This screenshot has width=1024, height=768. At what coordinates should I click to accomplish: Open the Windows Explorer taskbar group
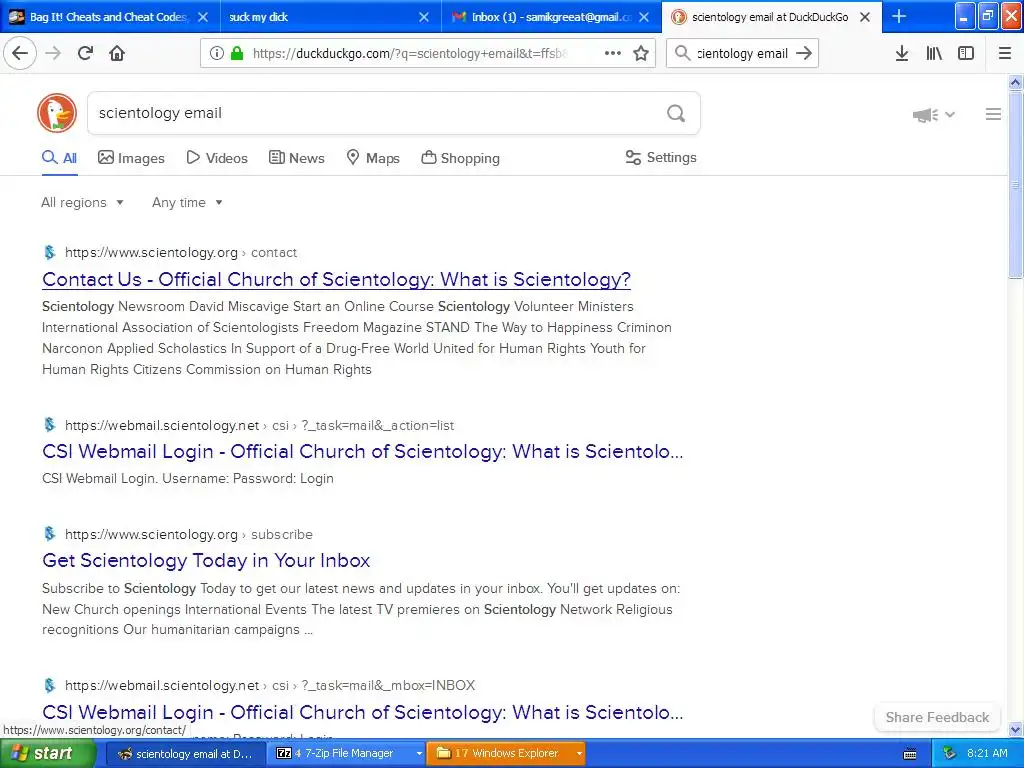[506, 754]
